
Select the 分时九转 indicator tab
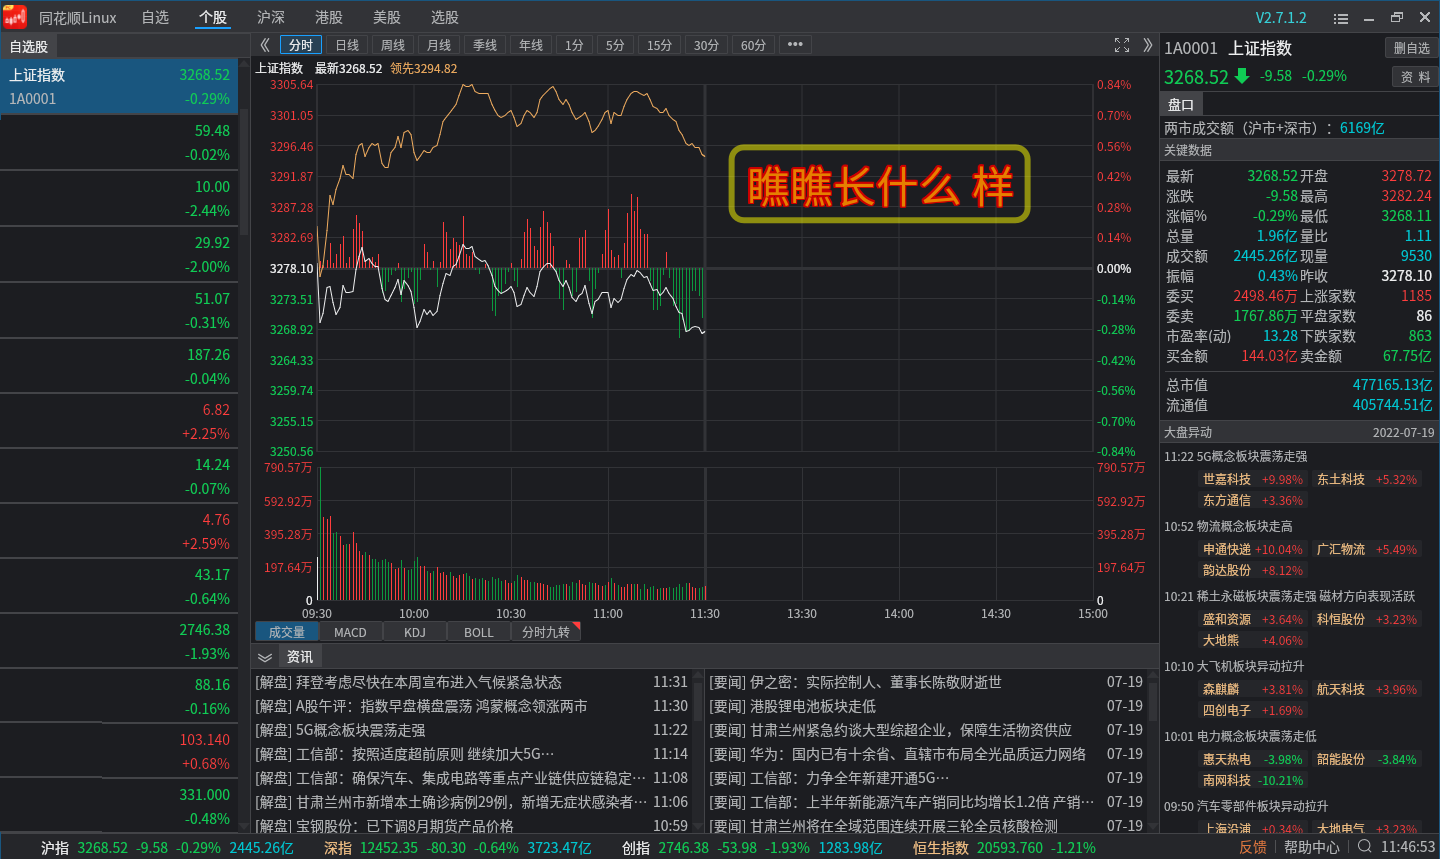click(546, 632)
